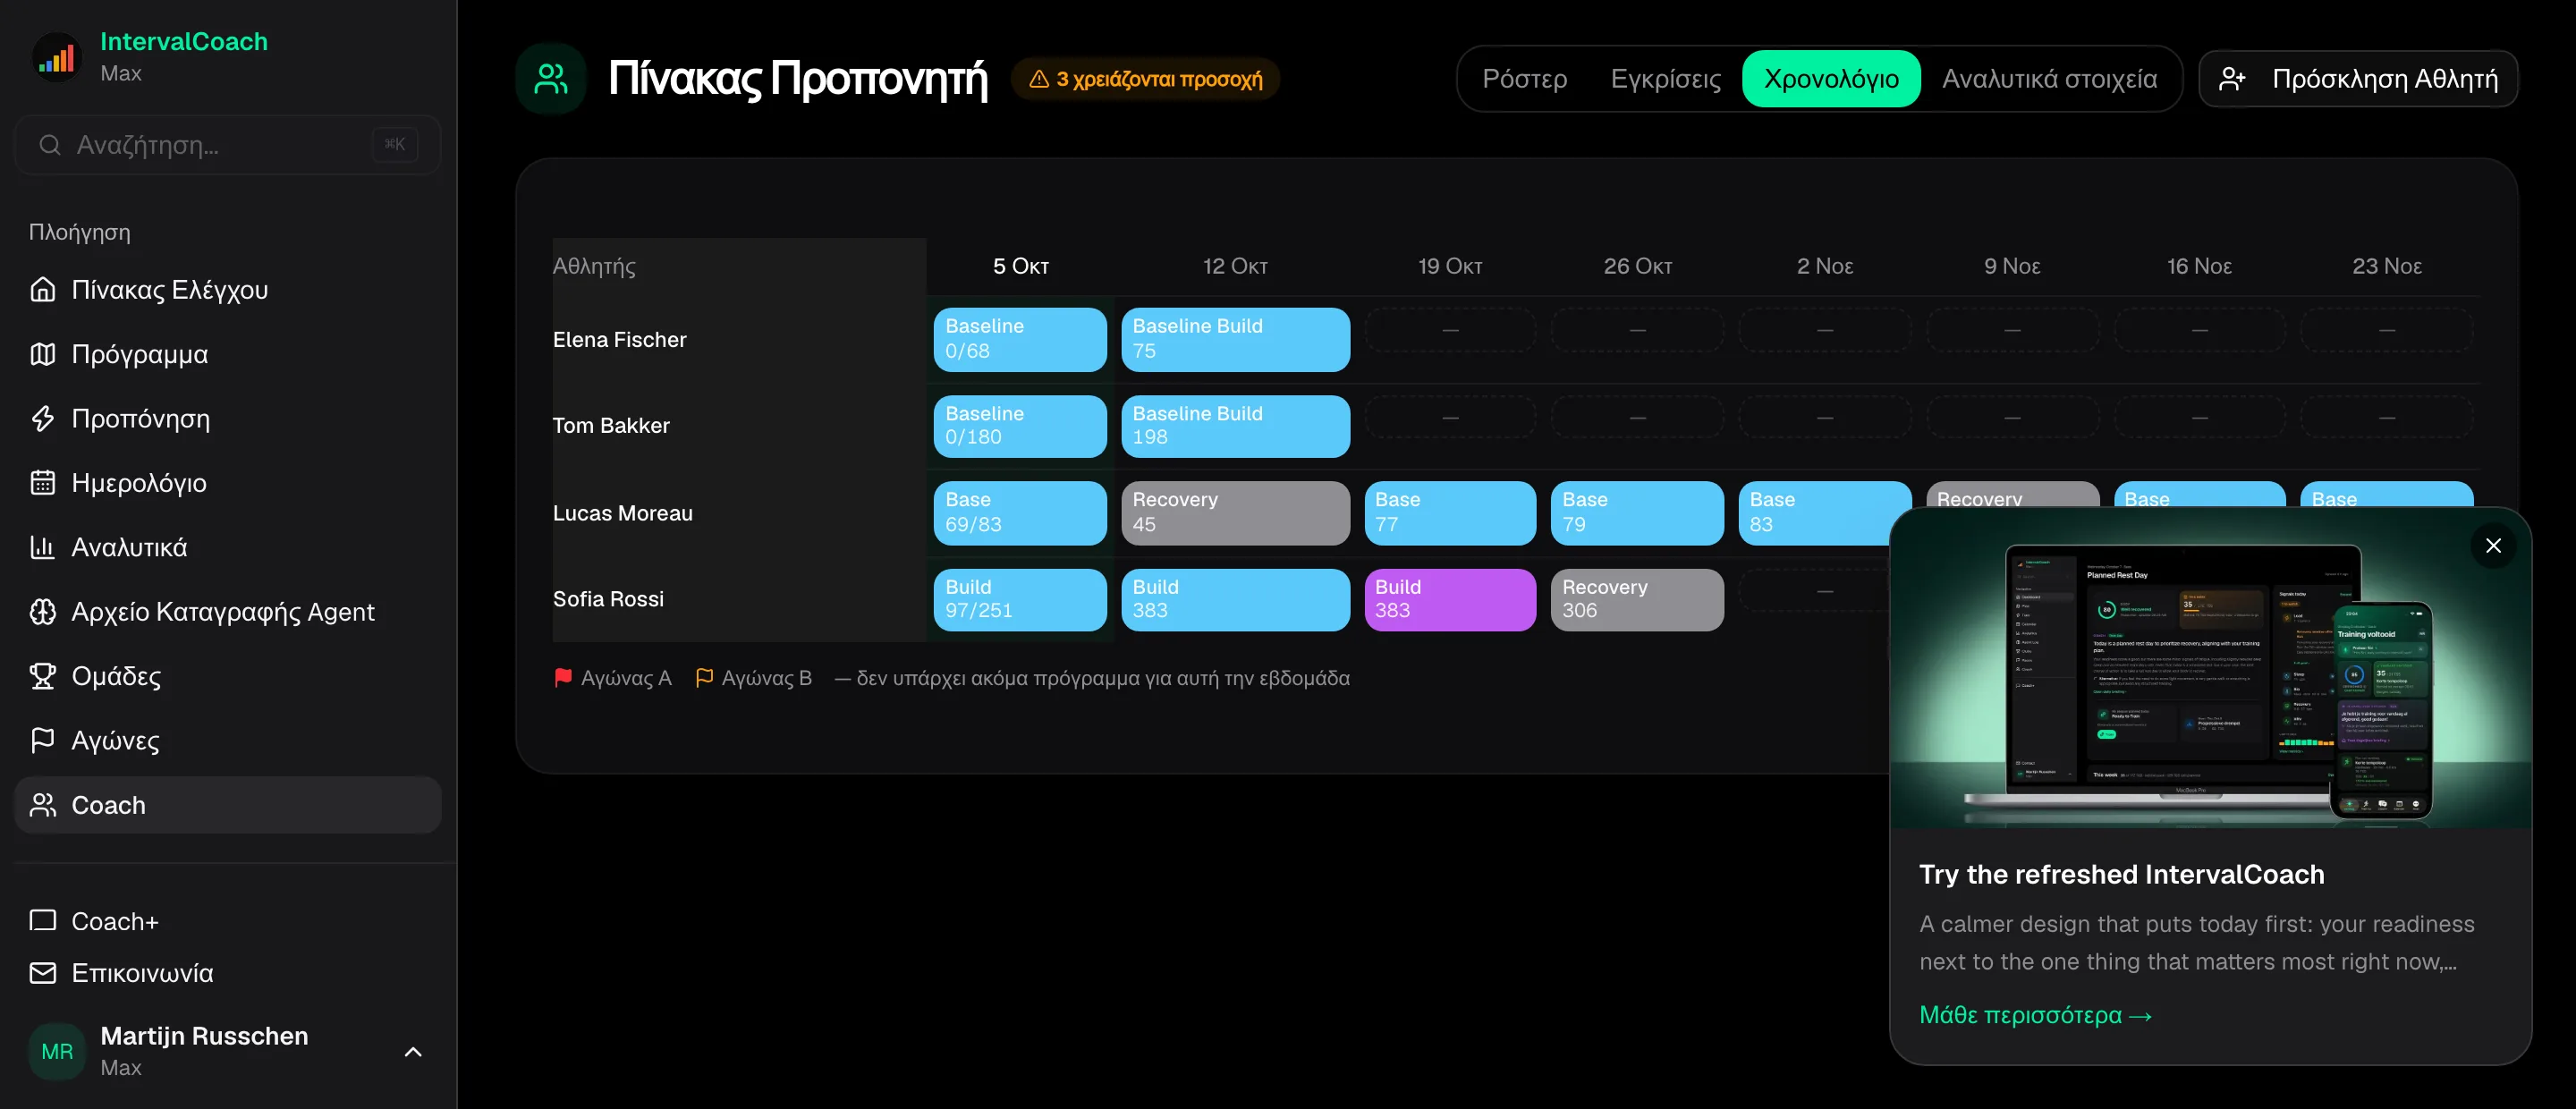Click the laptop and phone preview image
This screenshot has width=2576, height=1109.
click(x=2210, y=669)
